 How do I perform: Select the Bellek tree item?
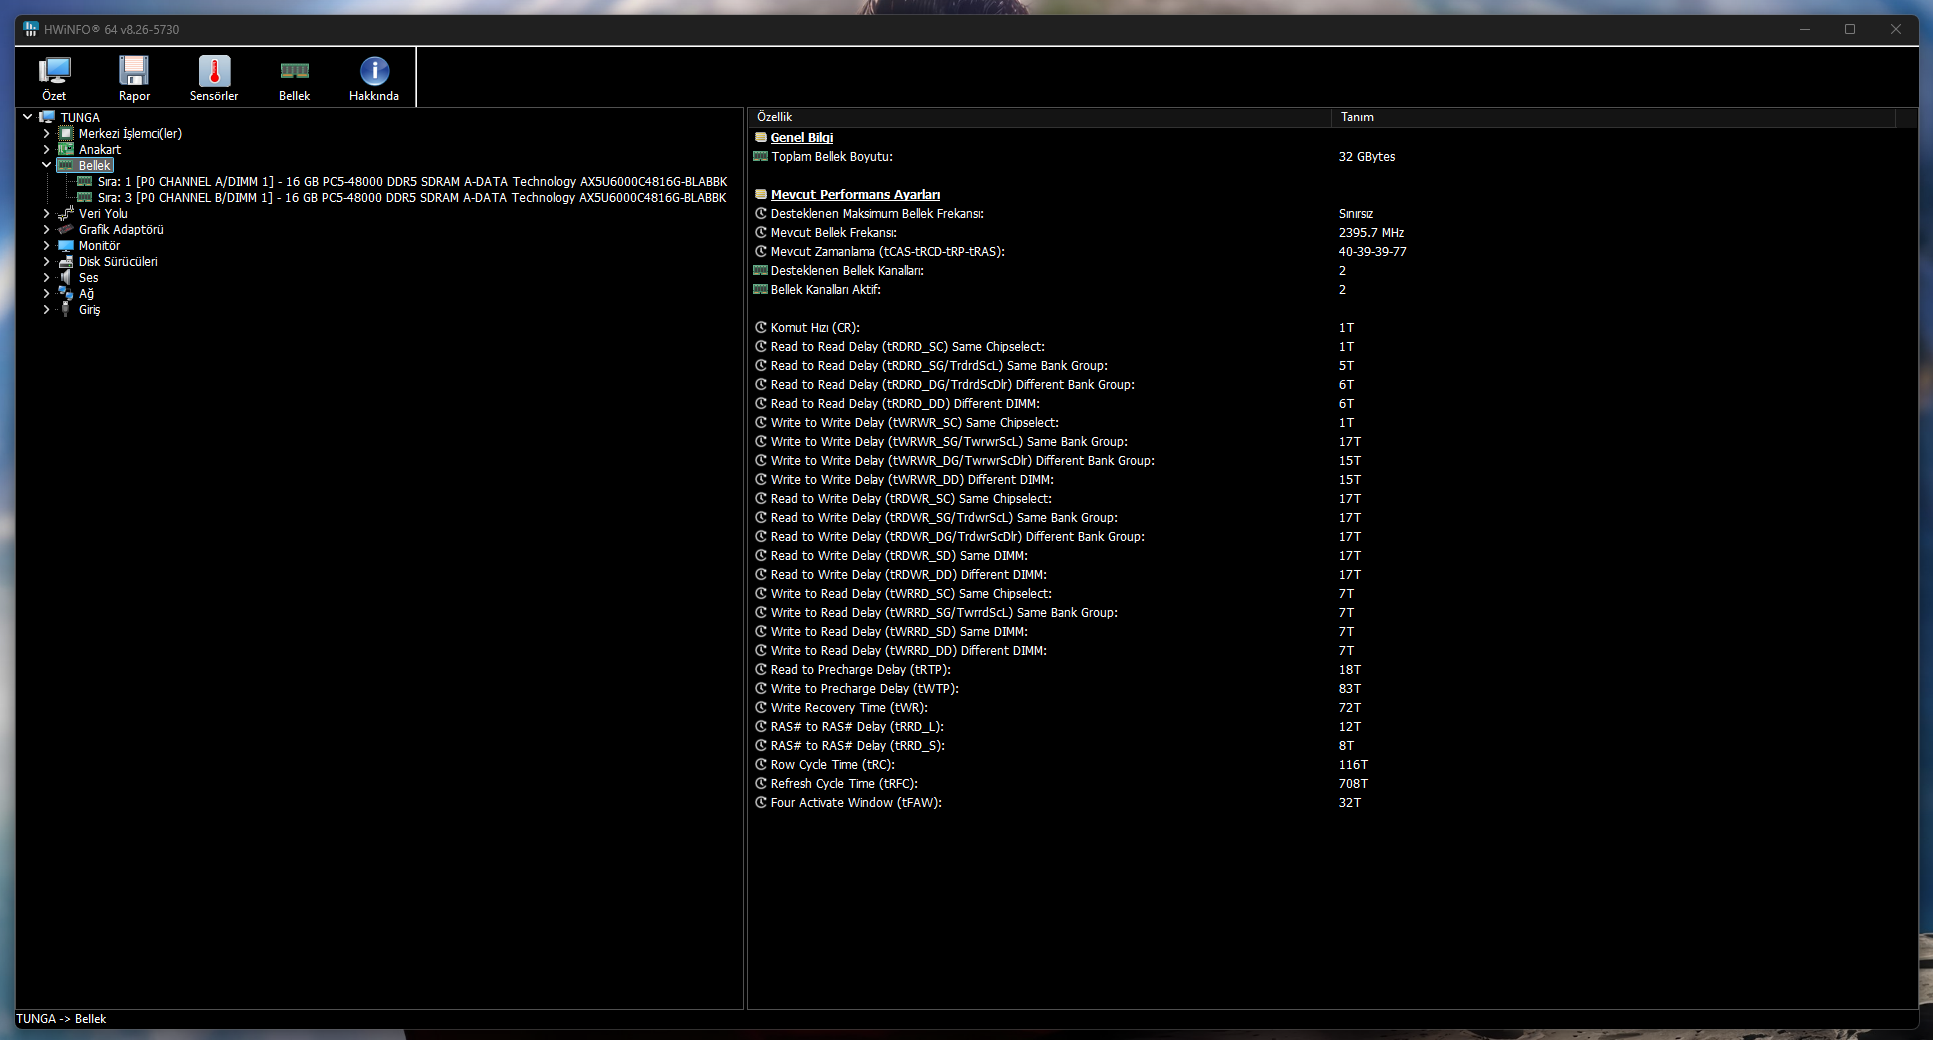click(x=95, y=165)
